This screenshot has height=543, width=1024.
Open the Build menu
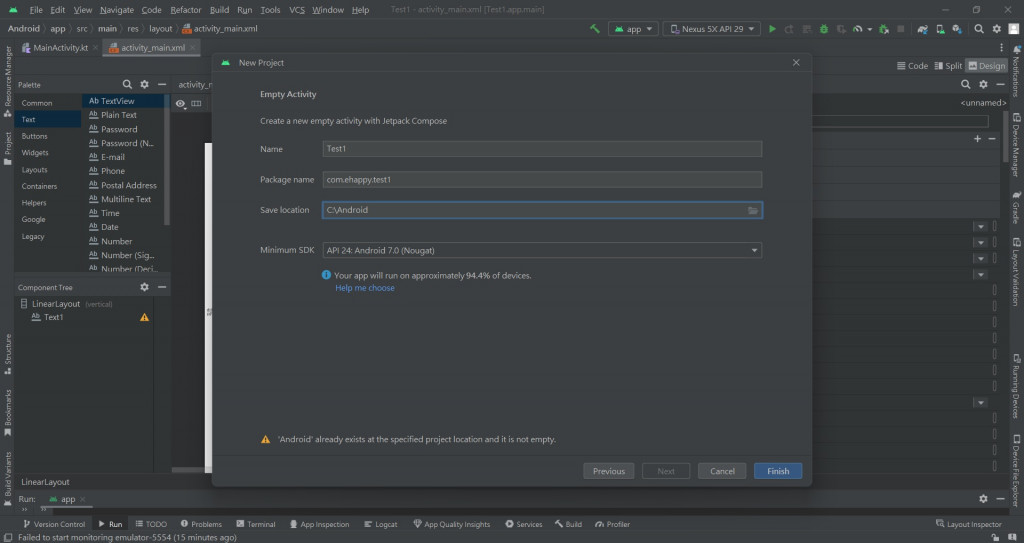coord(219,10)
